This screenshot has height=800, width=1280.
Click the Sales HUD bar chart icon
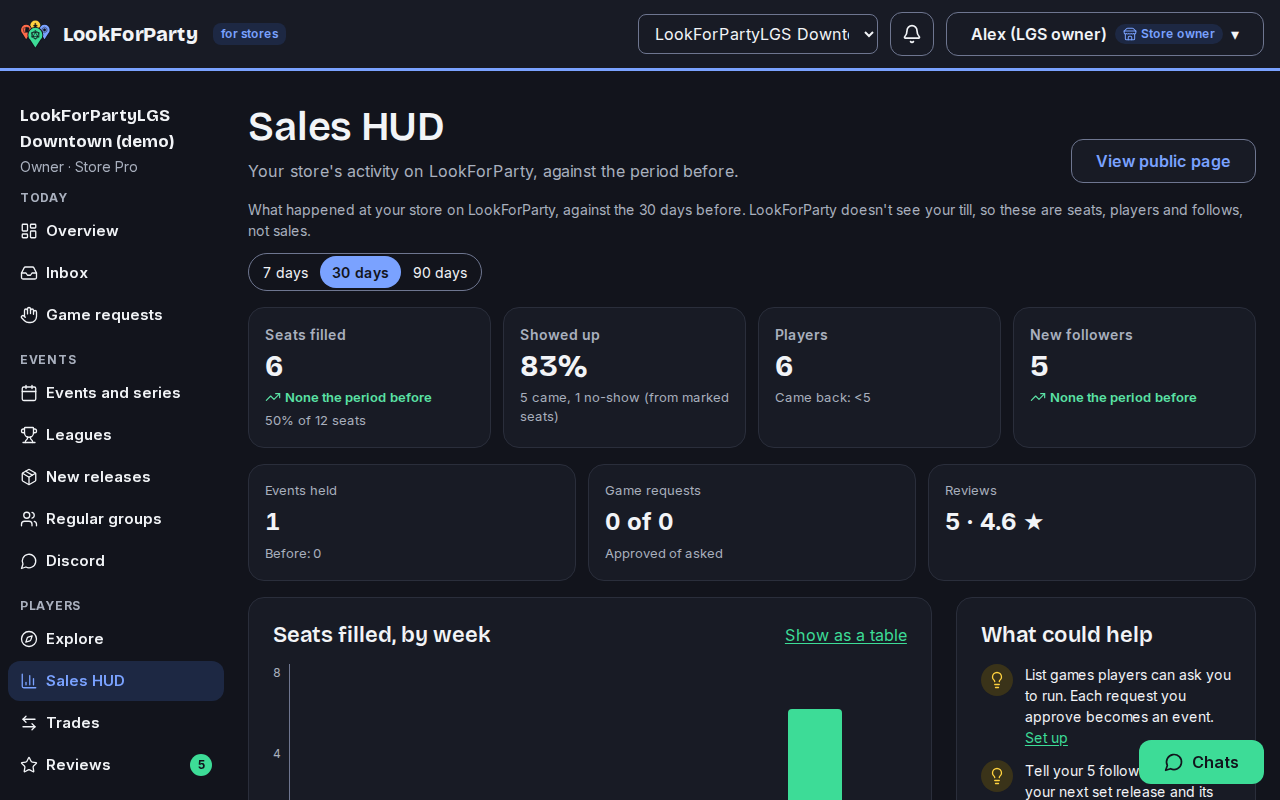[x=29, y=681]
